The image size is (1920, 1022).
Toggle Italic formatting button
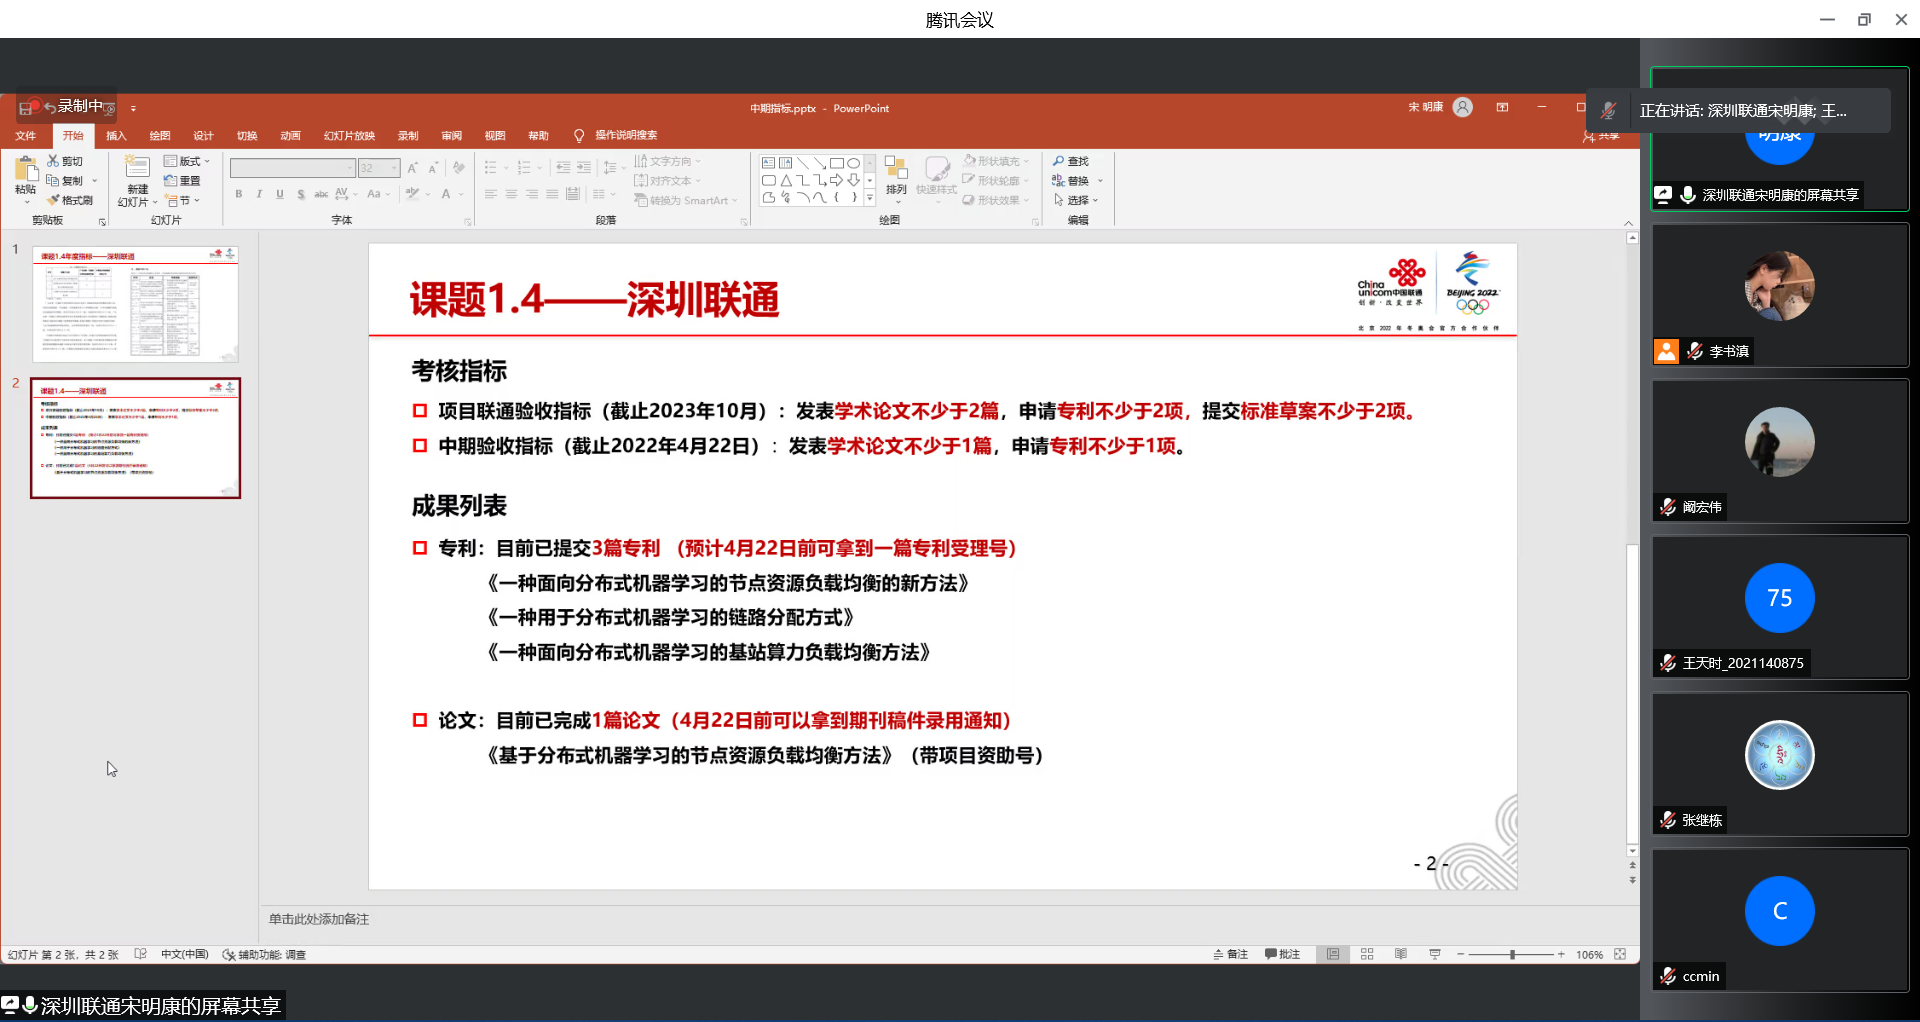click(x=259, y=194)
